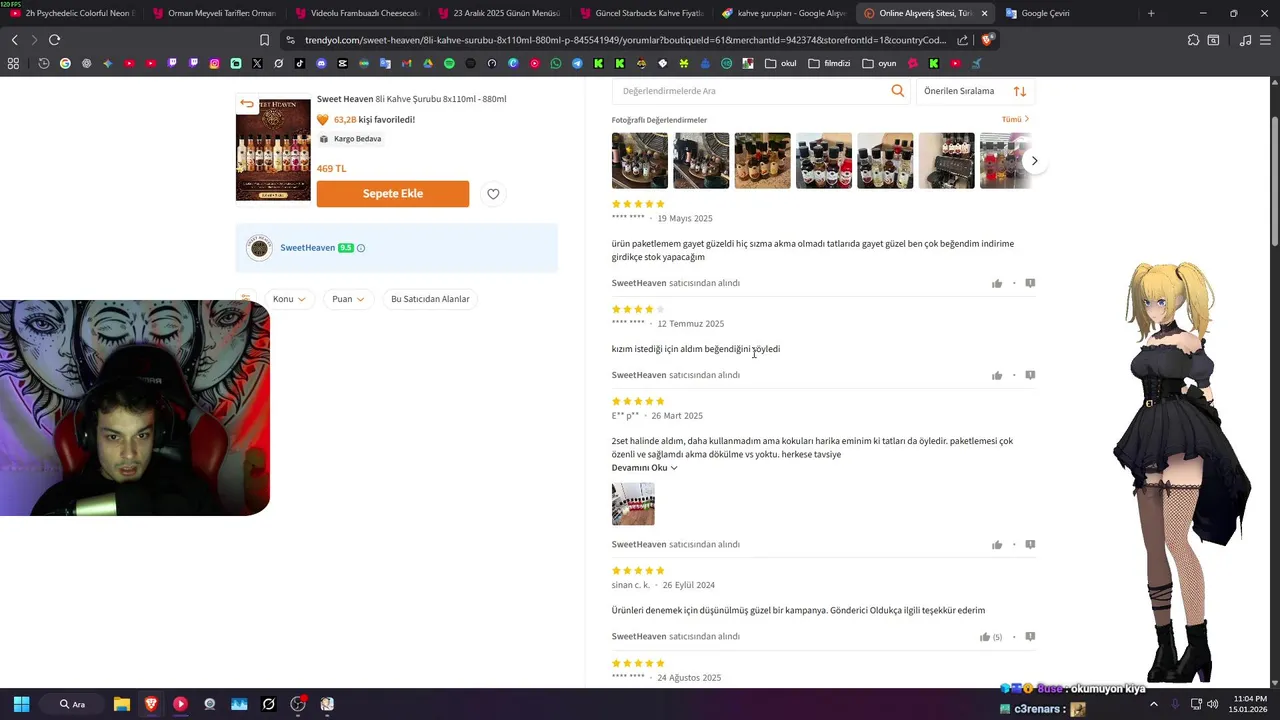Screen dimensions: 1280x720
Task: Open Brave Shields lion icon
Action: [987, 40]
